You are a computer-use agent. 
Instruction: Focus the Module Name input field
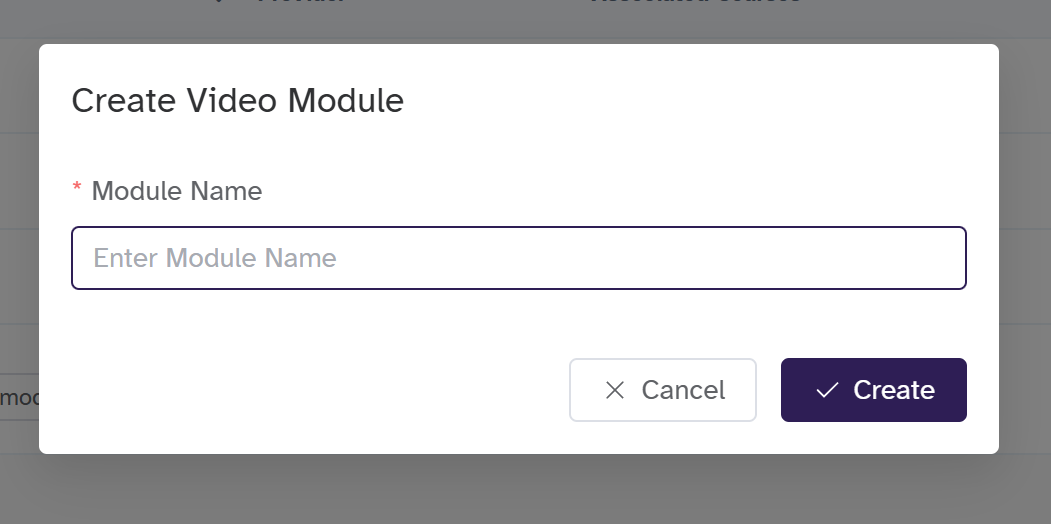click(518, 258)
